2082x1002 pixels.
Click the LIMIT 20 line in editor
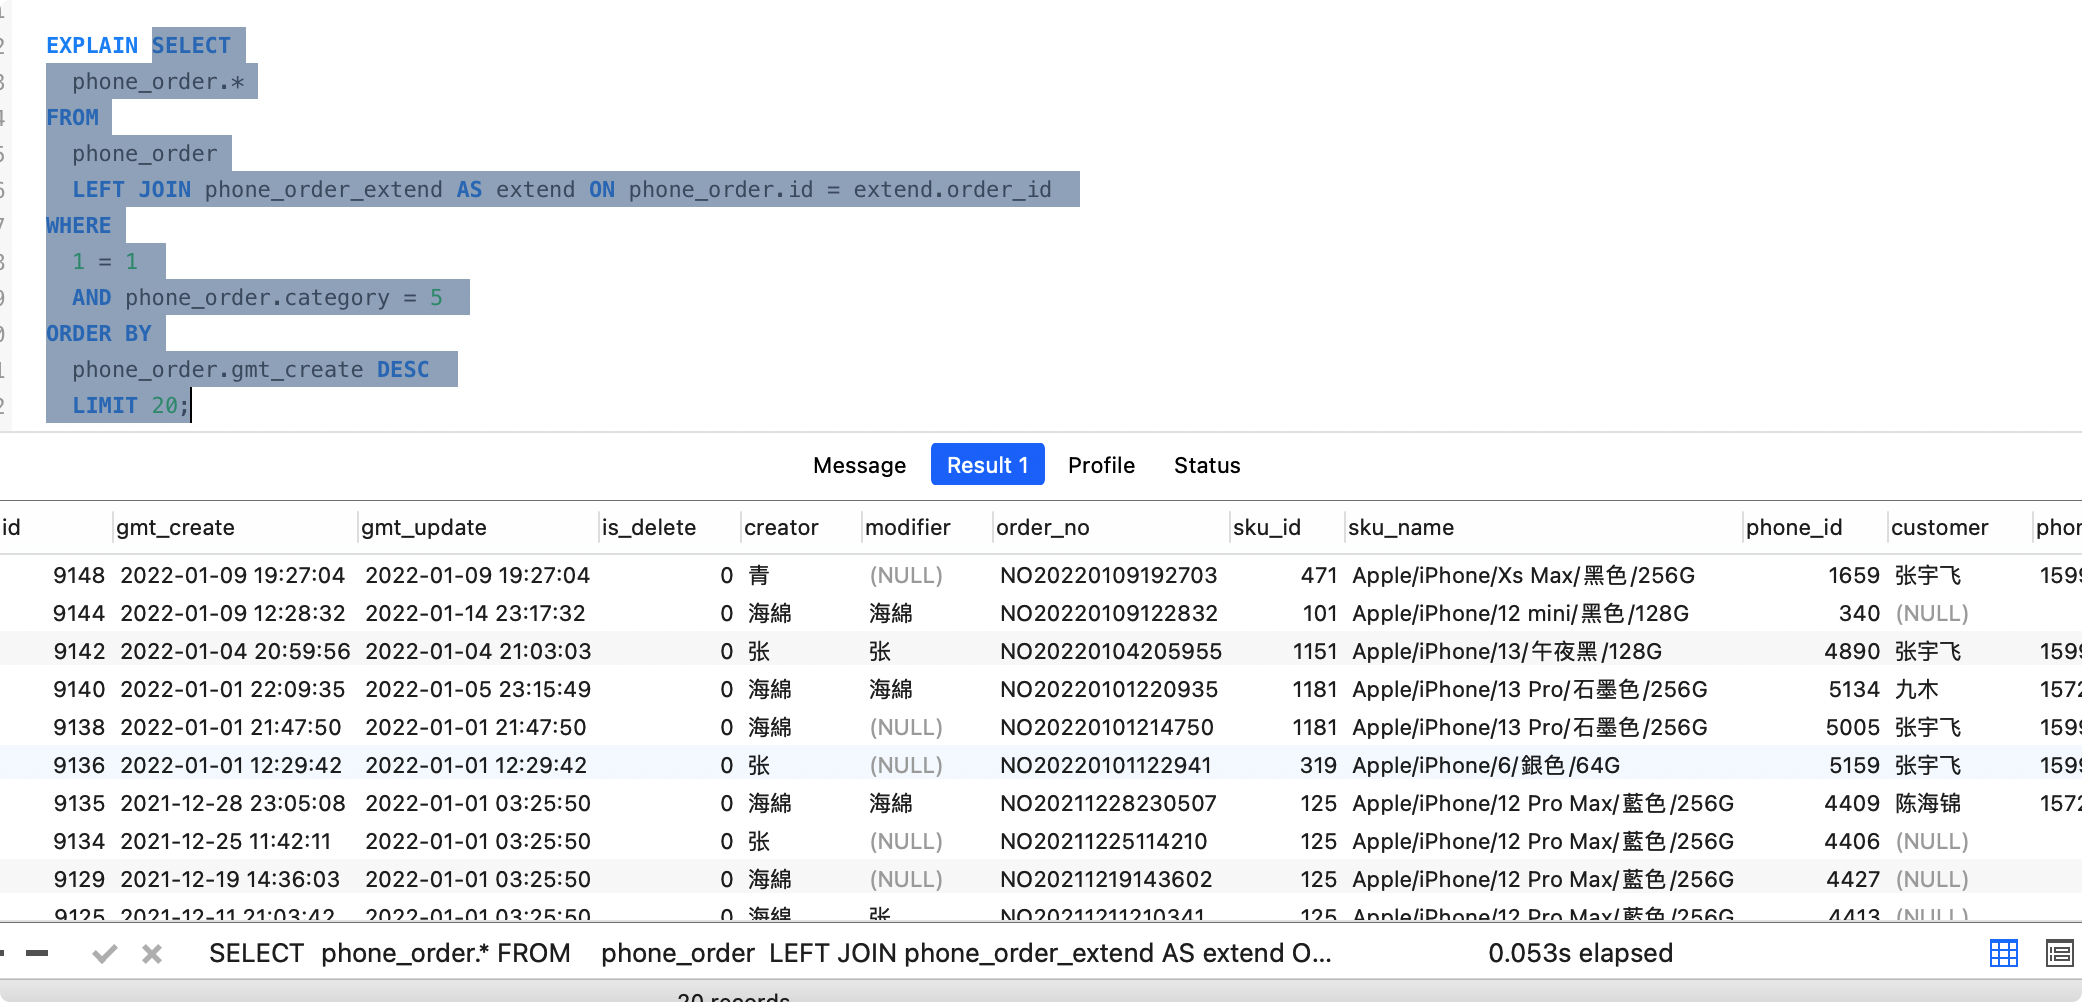(x=130, y=405)
